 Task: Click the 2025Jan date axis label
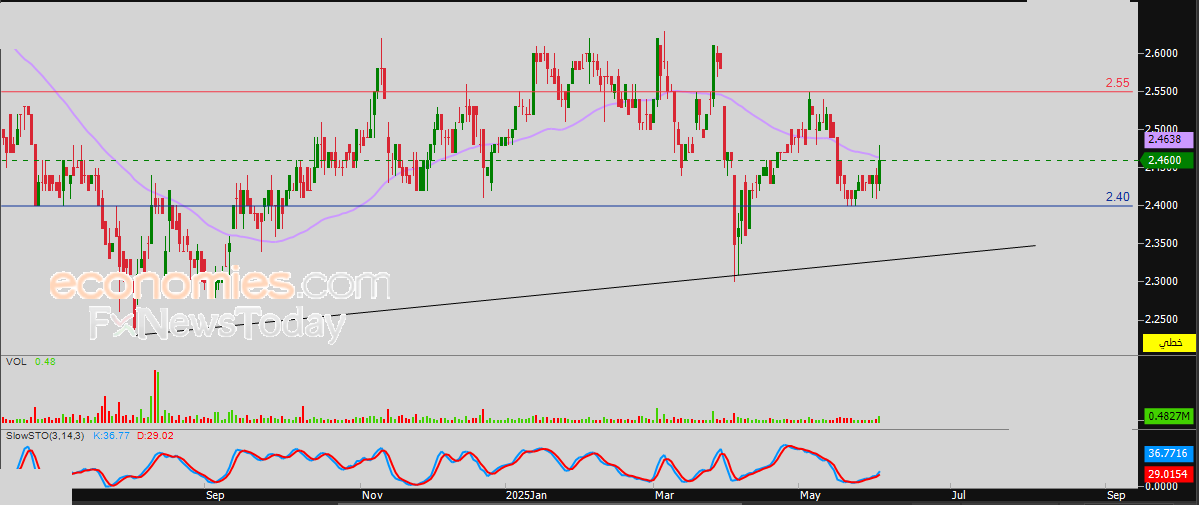[528, 497]
